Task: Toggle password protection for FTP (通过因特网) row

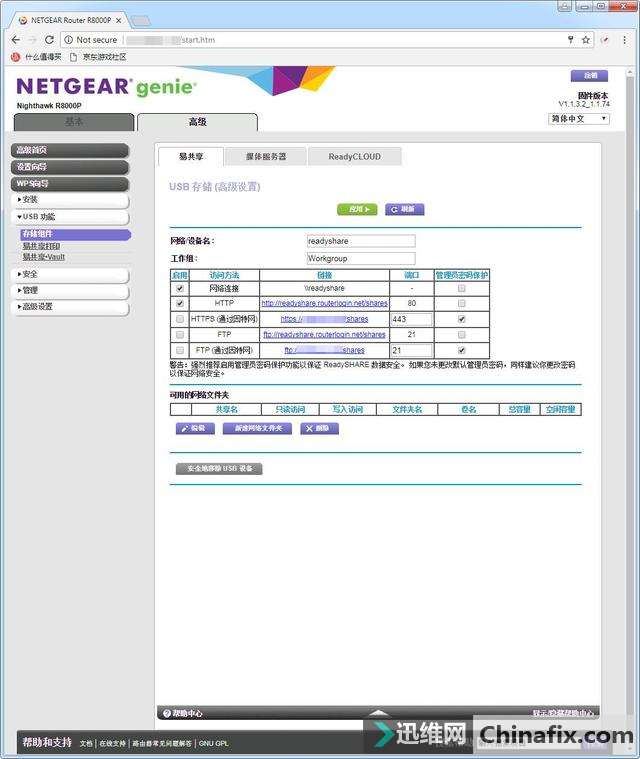Action: [x=462, y=350]
